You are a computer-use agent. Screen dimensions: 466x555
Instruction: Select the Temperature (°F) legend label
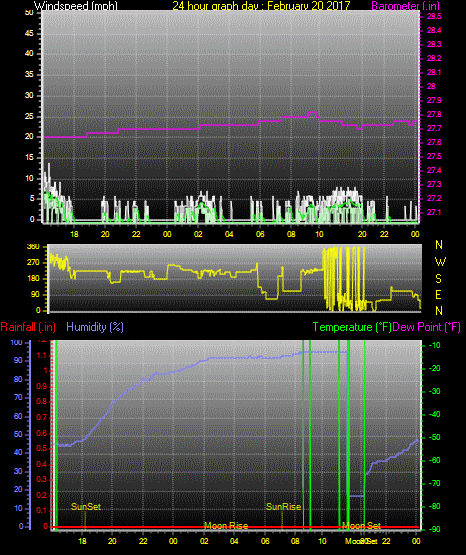pyautogui.click(x=352, y=327)
